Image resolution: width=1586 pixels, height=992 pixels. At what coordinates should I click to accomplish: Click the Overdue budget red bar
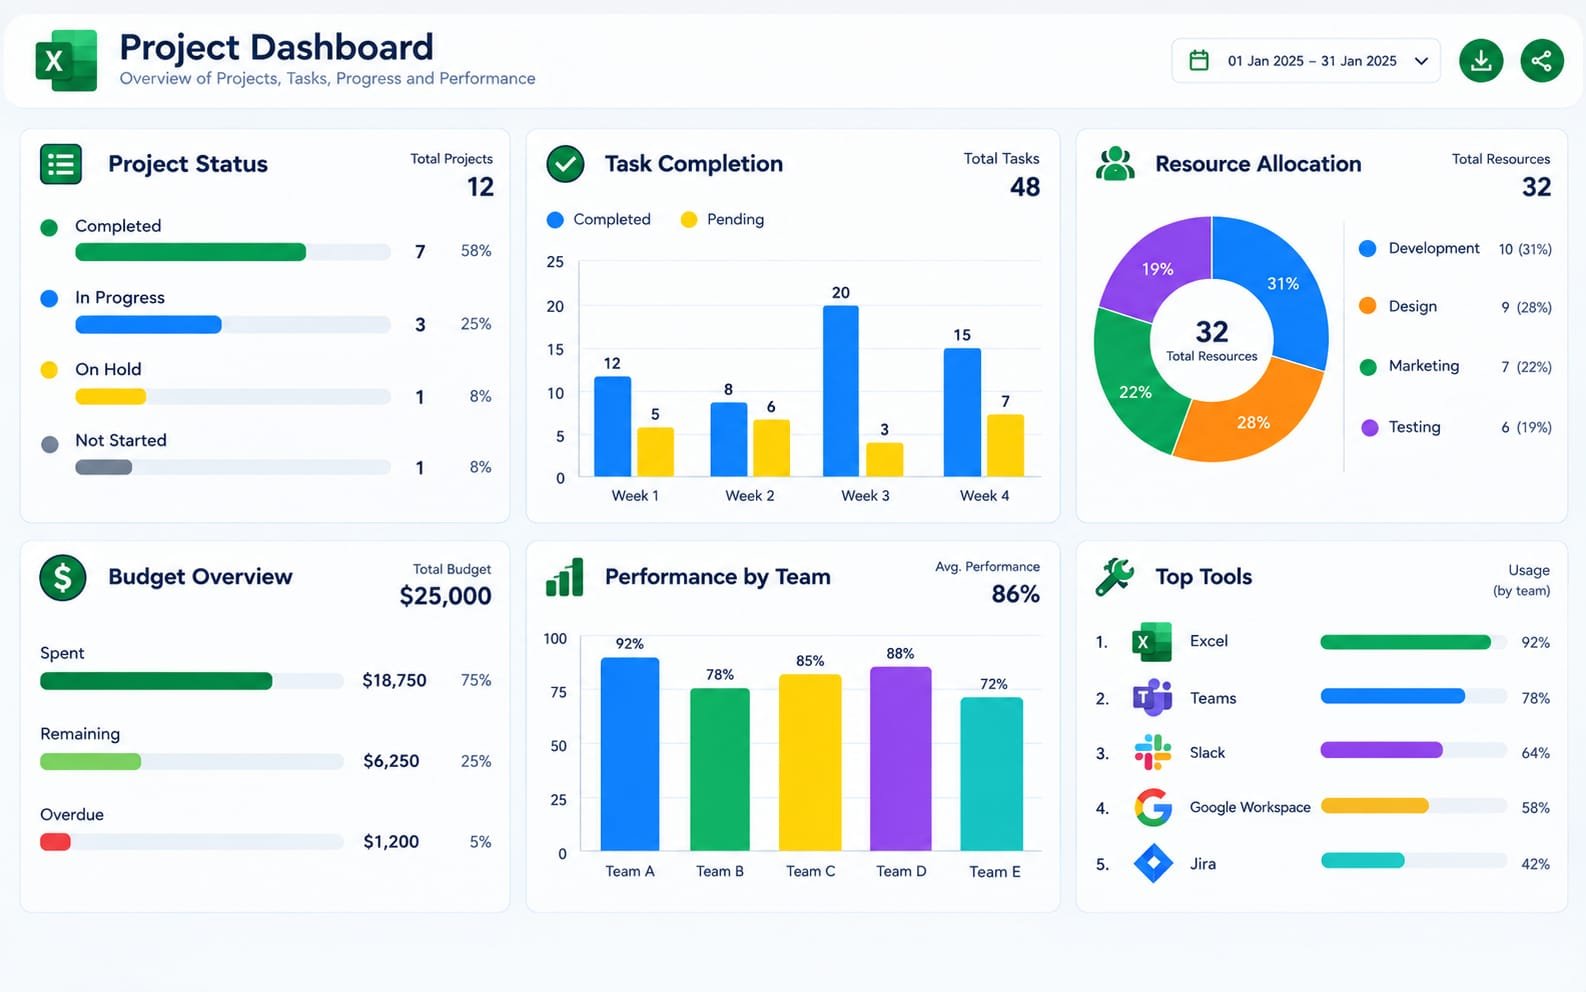[55, 842]
